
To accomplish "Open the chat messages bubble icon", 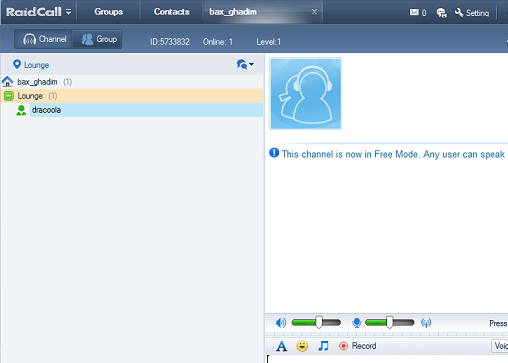I will click(441, 13).
